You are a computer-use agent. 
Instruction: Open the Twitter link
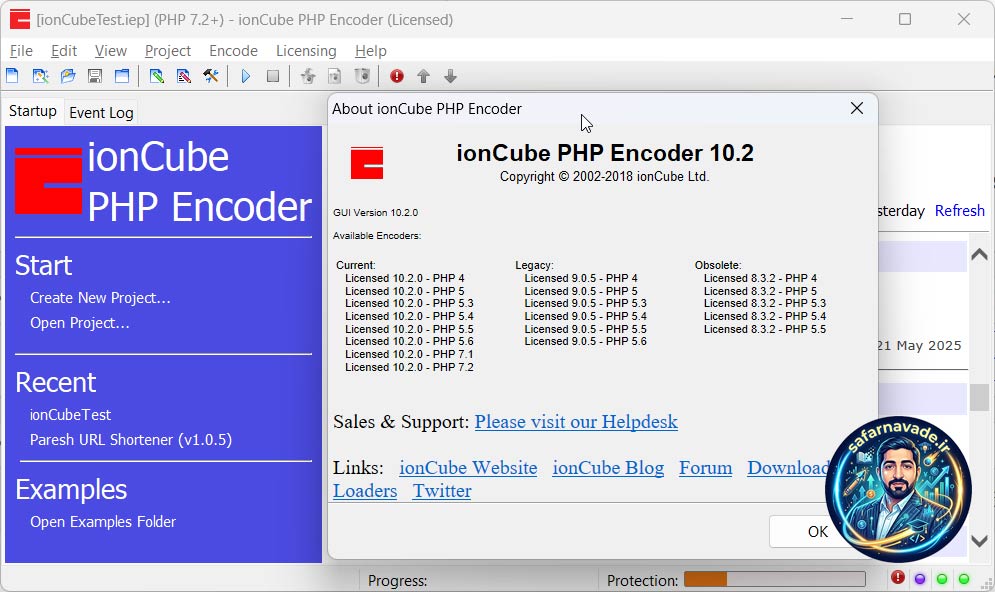coord(442,490)
